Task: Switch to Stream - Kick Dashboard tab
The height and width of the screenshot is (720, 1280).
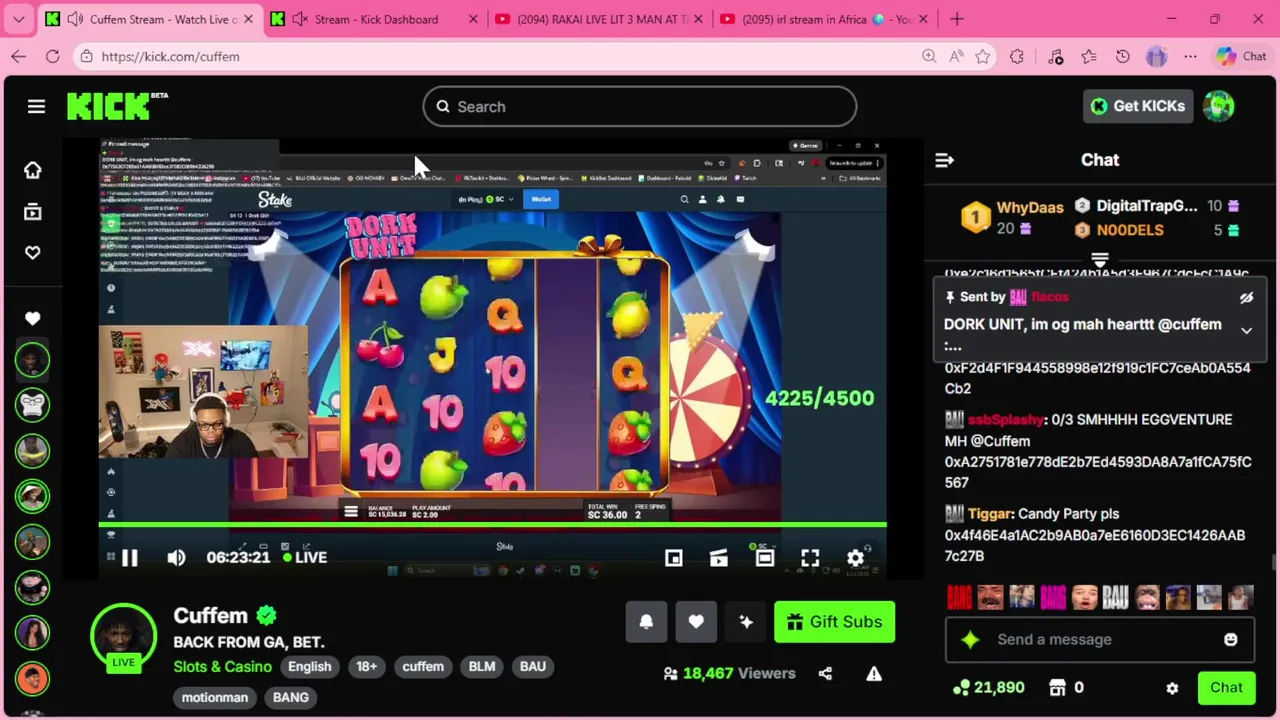Action: click(376, 19)
